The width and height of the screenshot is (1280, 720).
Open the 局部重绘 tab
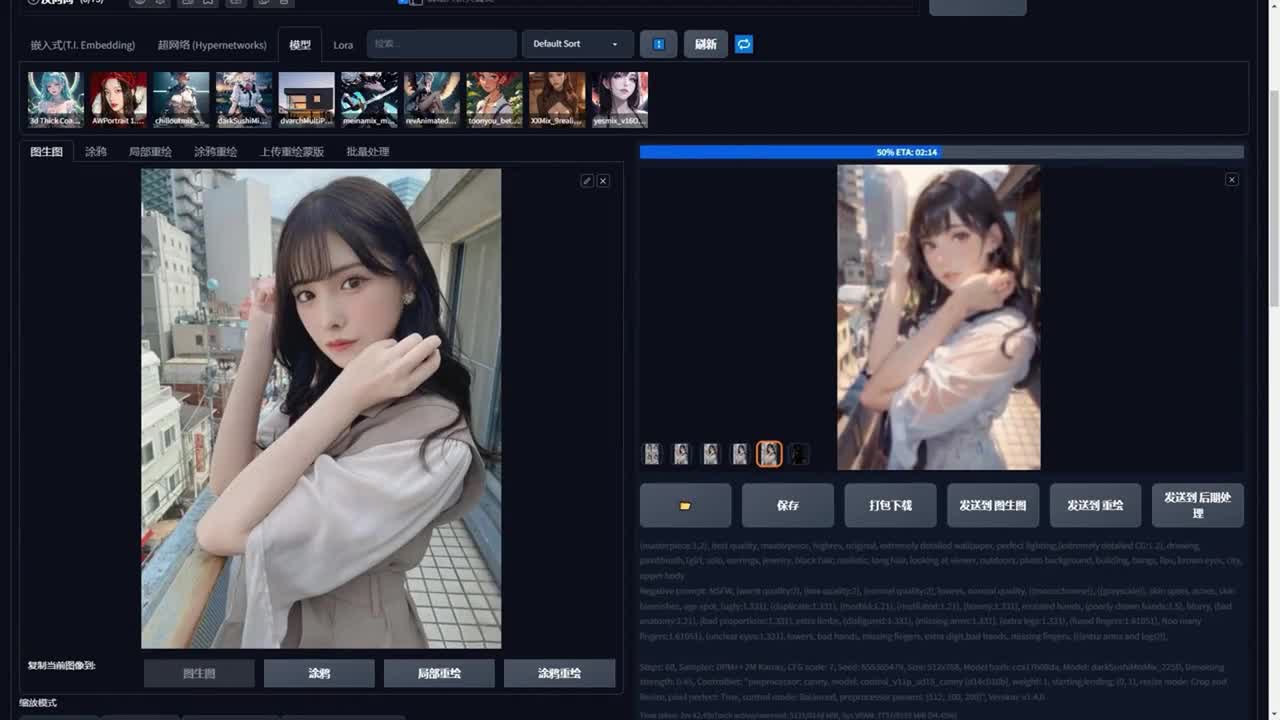click(x=150, y=152)
